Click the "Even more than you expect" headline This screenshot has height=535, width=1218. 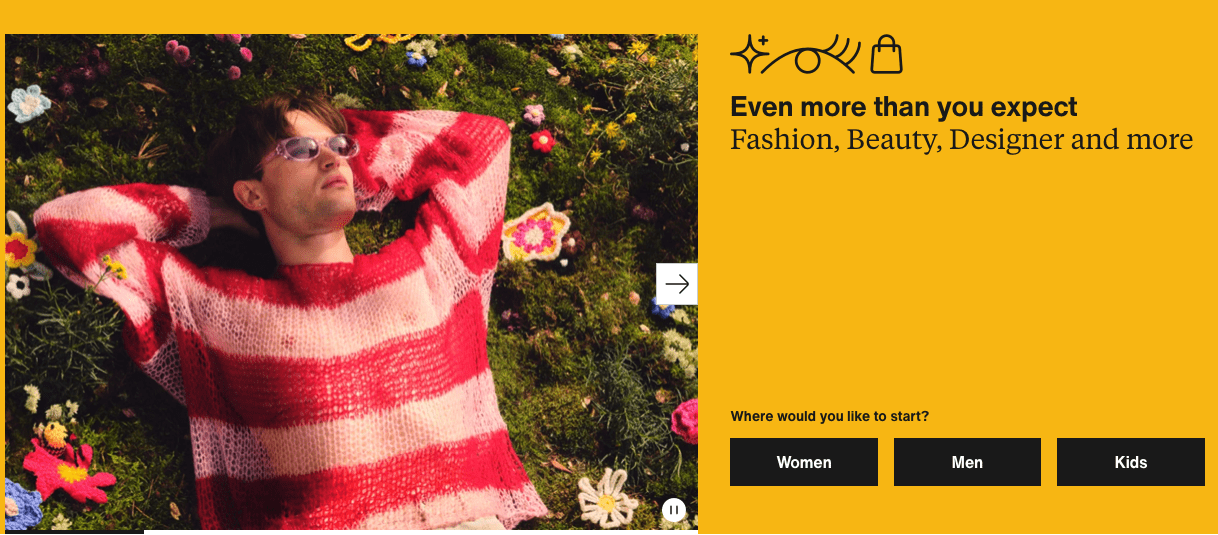904,107
